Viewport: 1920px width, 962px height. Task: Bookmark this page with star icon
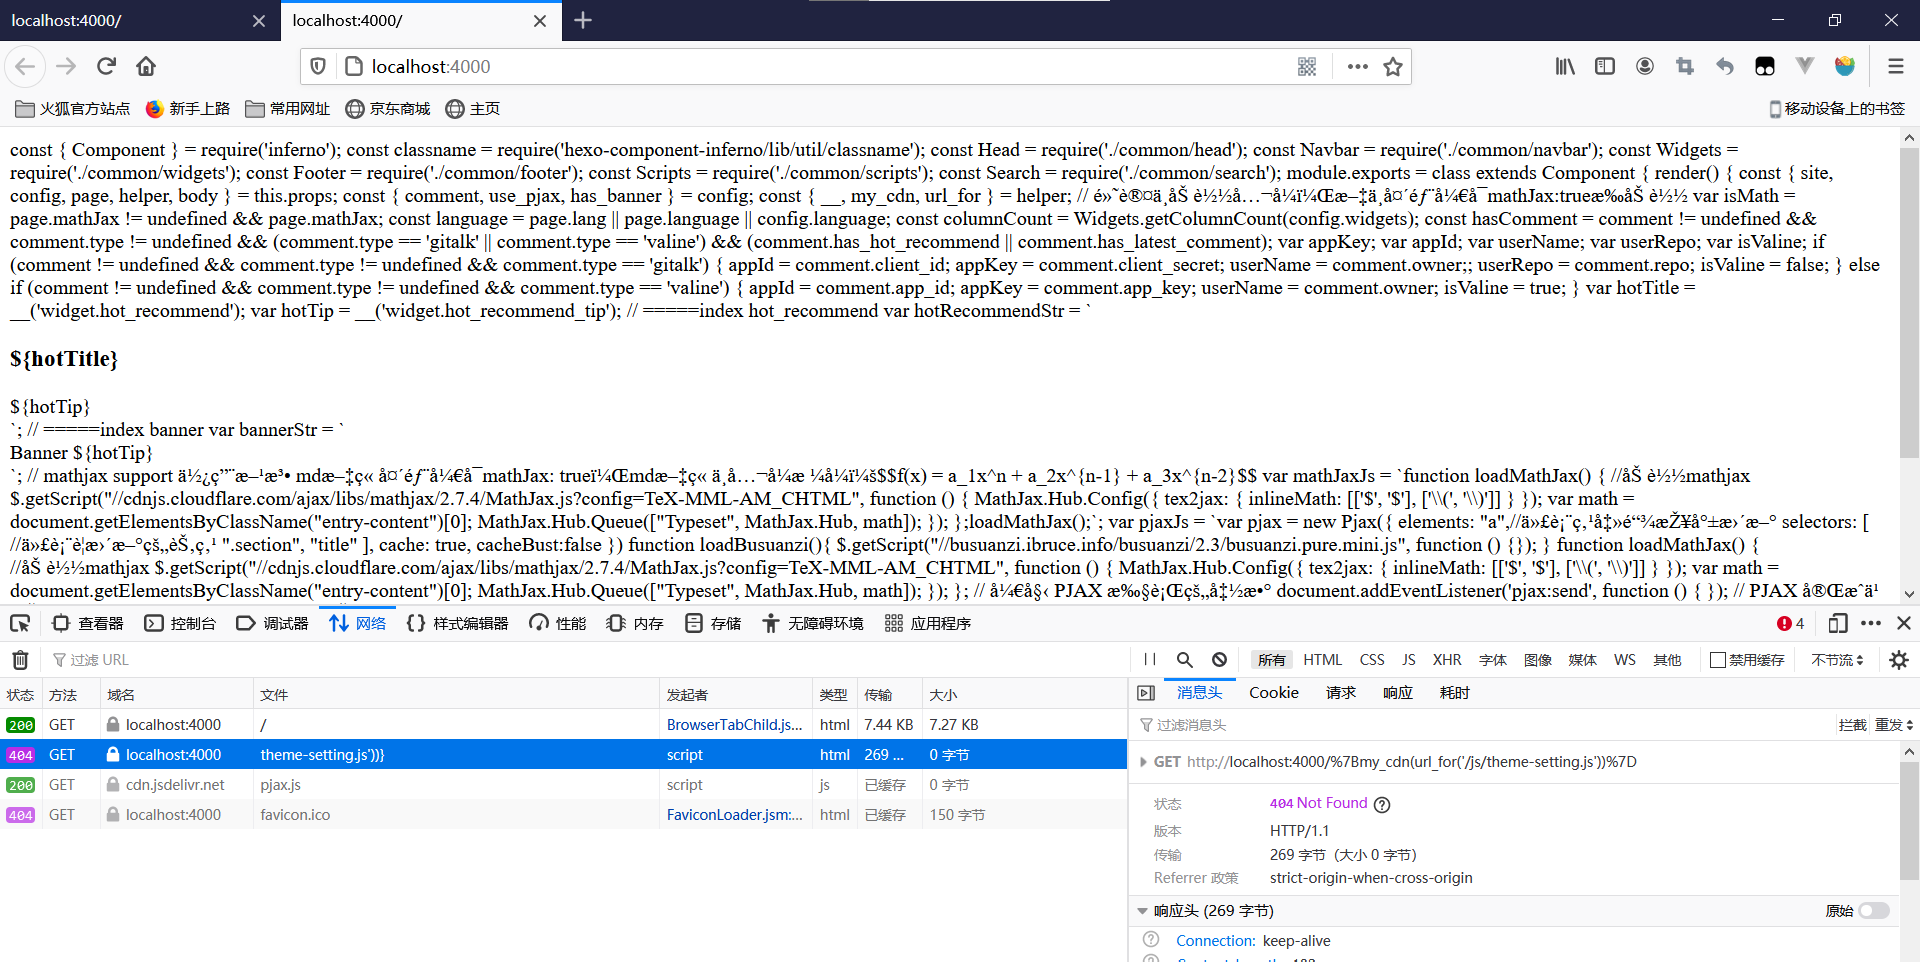[x=1392, y=67]
